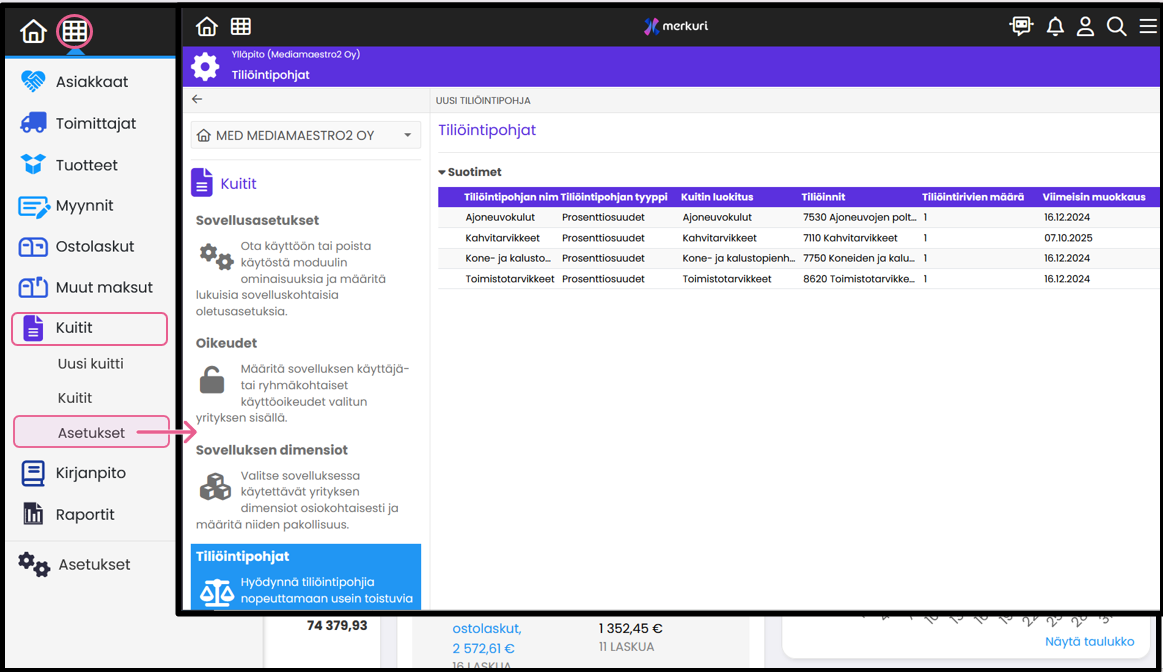
Task: Click the home icon in Merkuri header
Action: coord(206,27)
